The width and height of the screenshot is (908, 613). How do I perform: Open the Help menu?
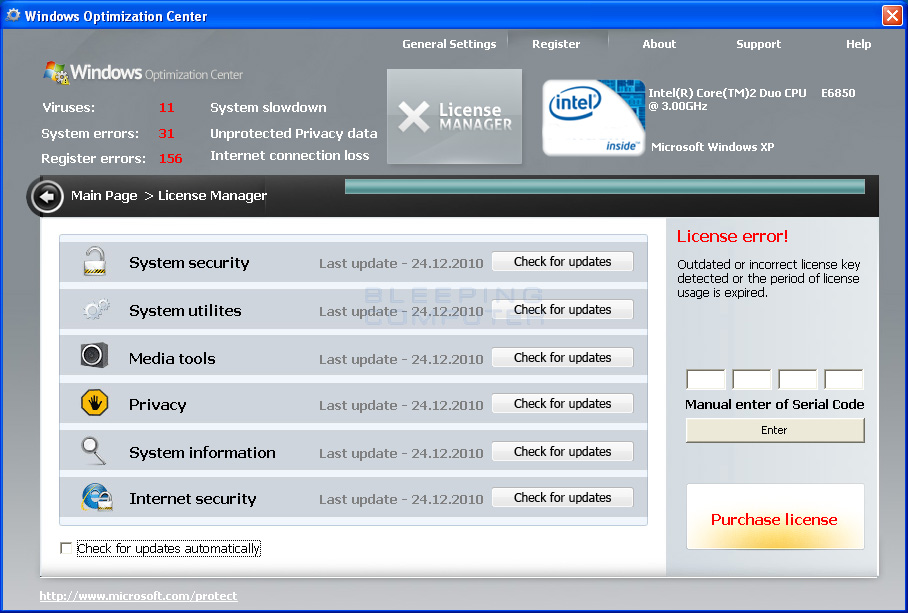click(x=858, y=44)
